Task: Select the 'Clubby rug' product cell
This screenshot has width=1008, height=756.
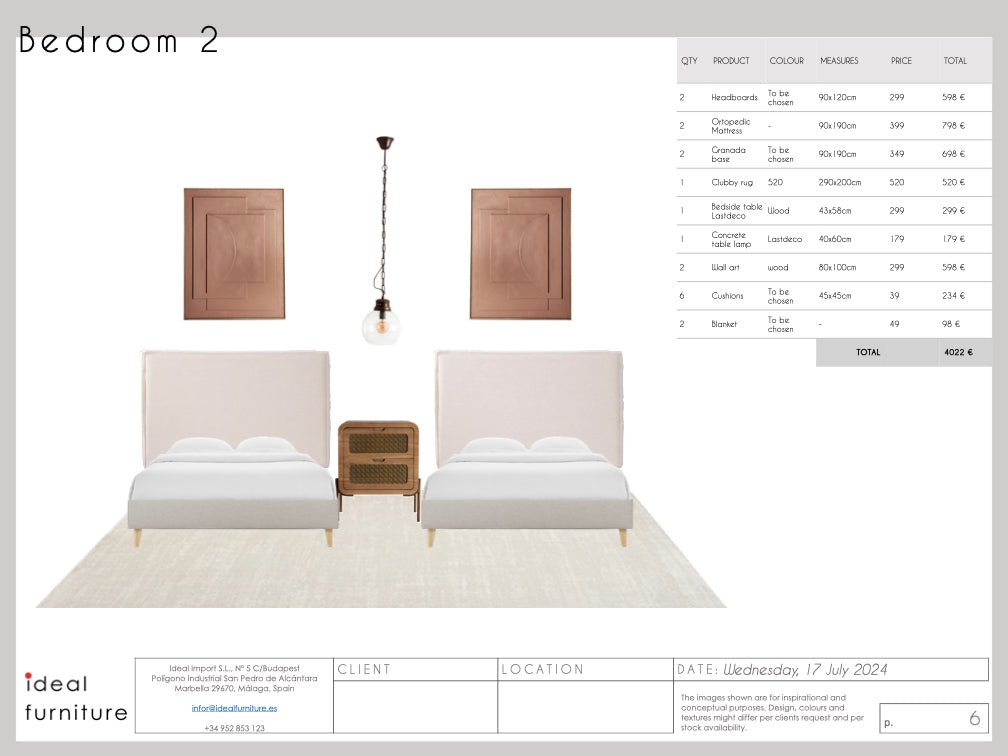Action: click(x=732, y=183)
